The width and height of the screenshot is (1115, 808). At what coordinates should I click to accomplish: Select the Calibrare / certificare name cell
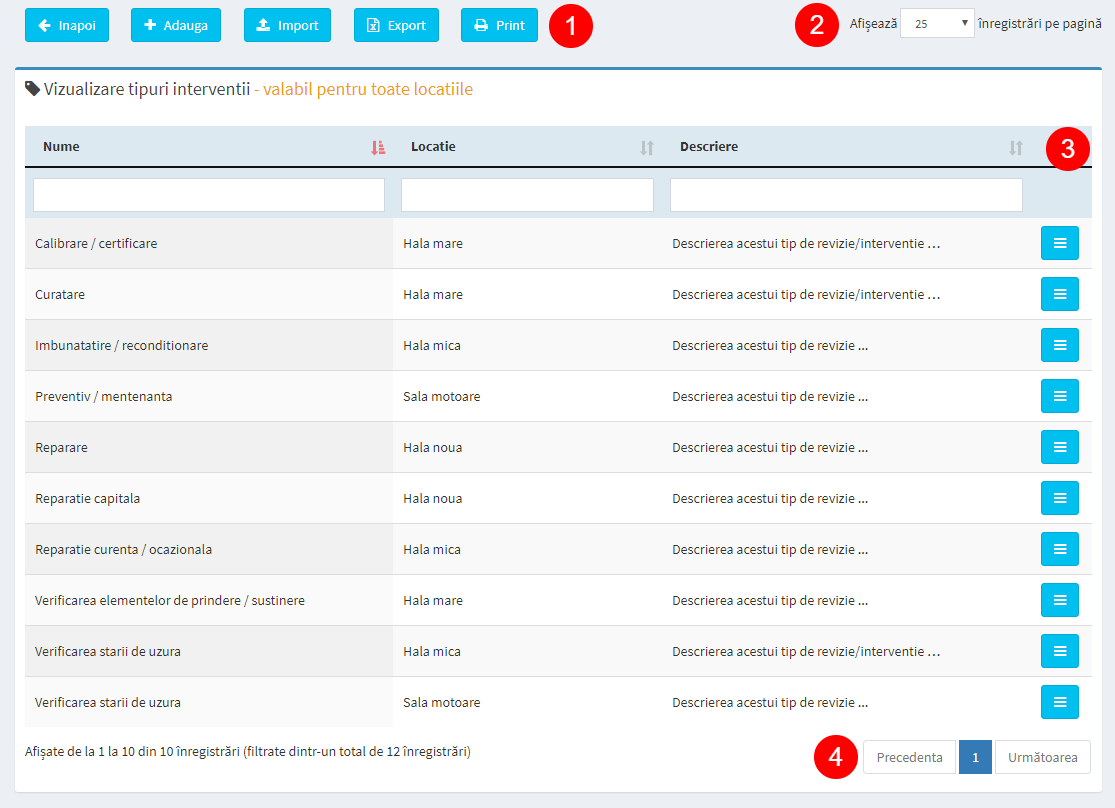pos(209,243)
